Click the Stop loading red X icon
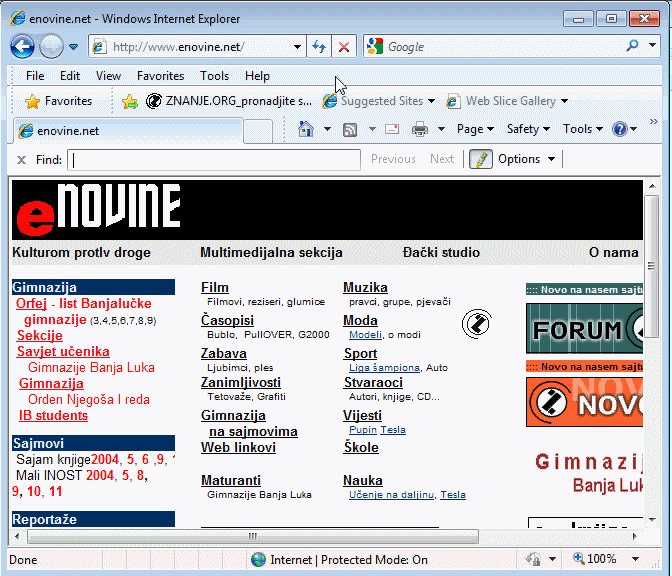This screenshot has width=672, height=576. tap(344, 47)
